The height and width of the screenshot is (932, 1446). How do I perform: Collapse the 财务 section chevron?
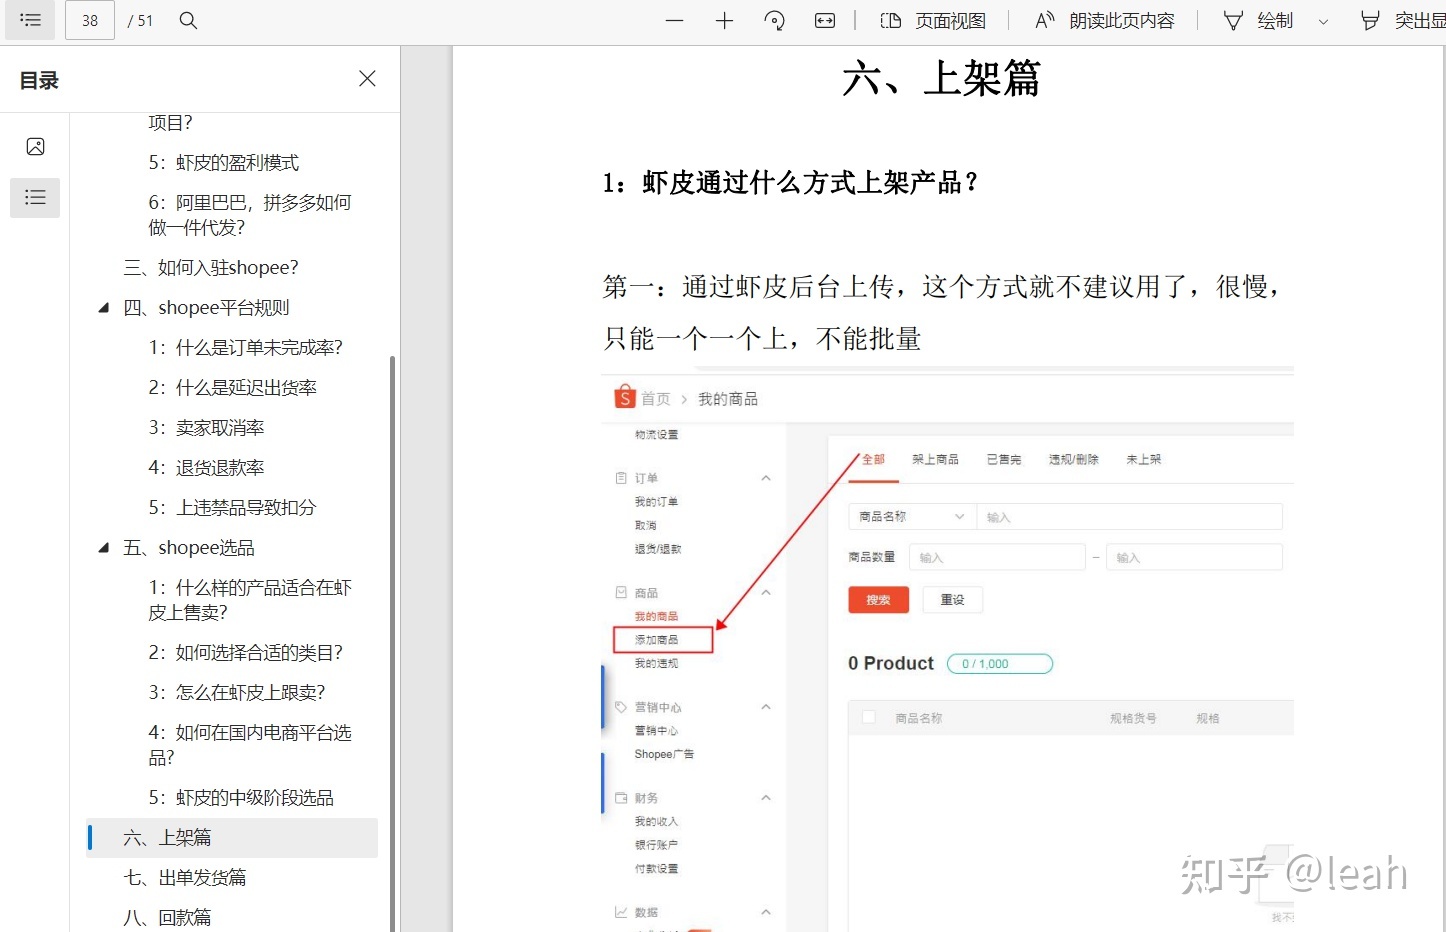pyautogui.click(x=766, y=798)
